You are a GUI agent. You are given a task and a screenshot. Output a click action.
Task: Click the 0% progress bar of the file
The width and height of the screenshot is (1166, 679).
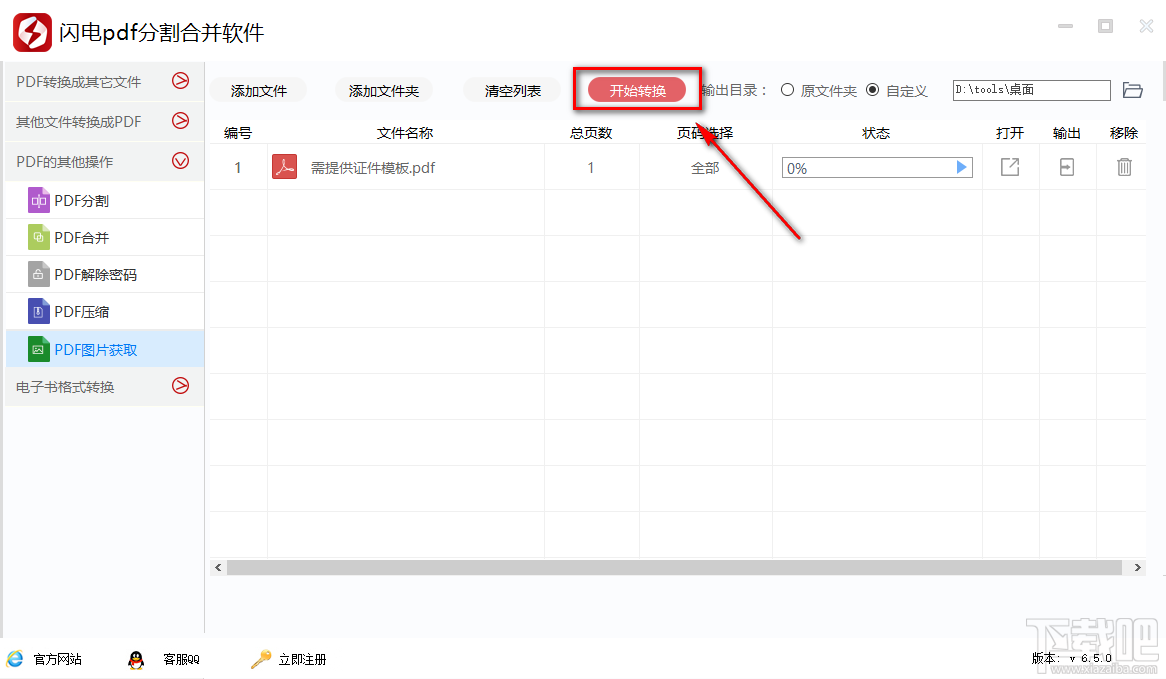(x=876, y=167)
